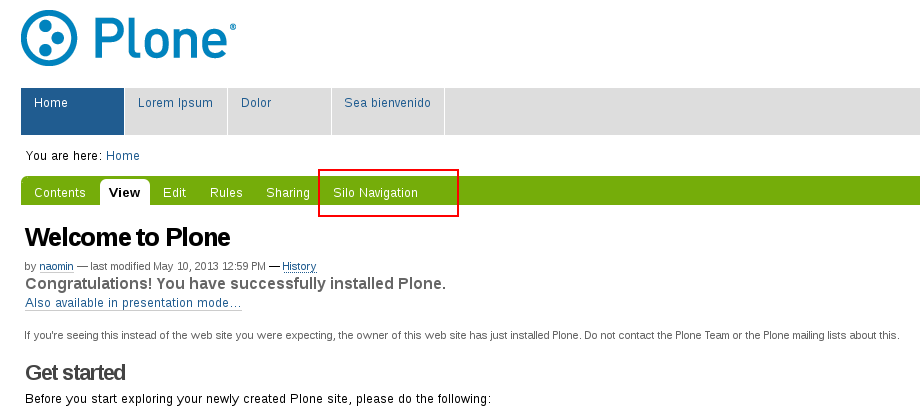Open the Rules tab

click(226, 193)
